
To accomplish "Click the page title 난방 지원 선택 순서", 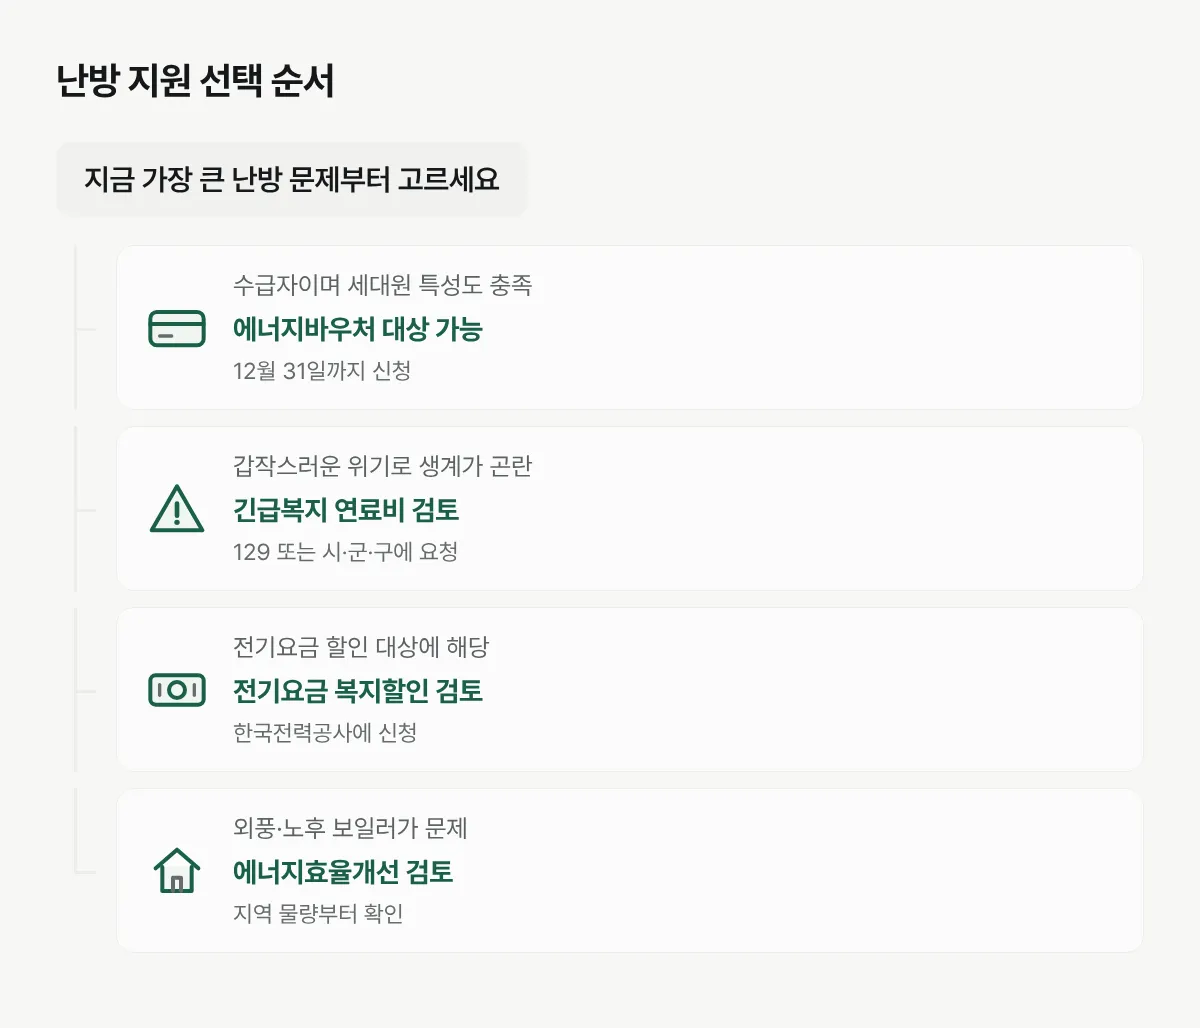I will point(195,81).
